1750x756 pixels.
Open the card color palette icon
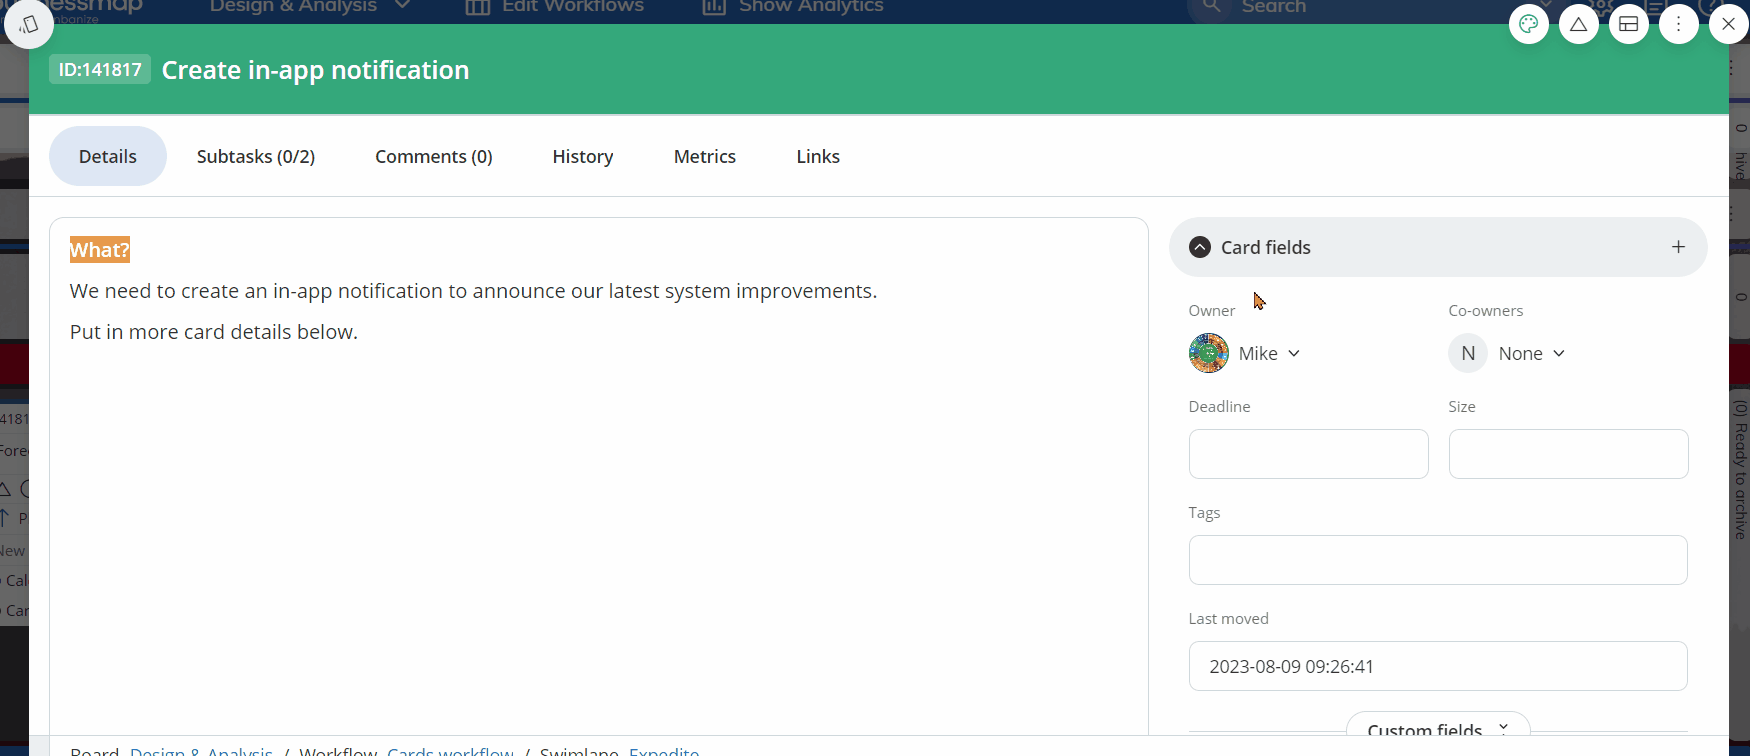click(1528, 24)
